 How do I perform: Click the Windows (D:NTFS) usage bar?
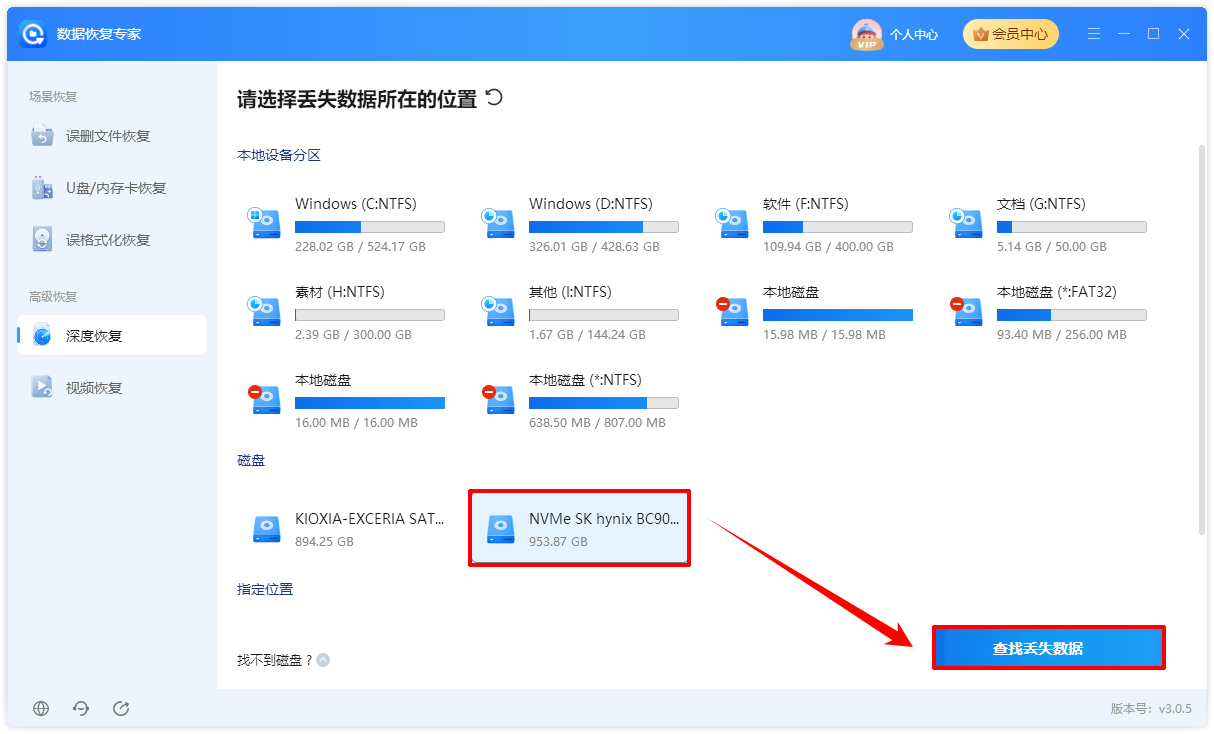coord(604,227)
